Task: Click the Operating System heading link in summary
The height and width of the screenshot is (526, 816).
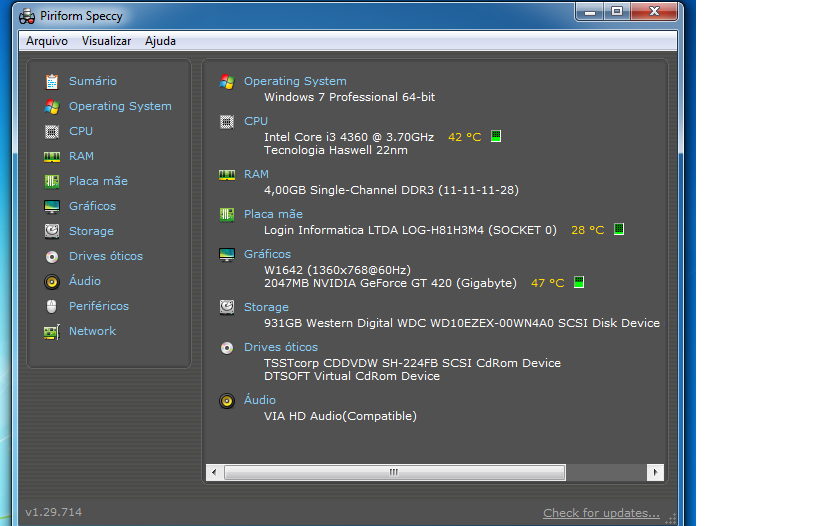Action: point(295,81)
